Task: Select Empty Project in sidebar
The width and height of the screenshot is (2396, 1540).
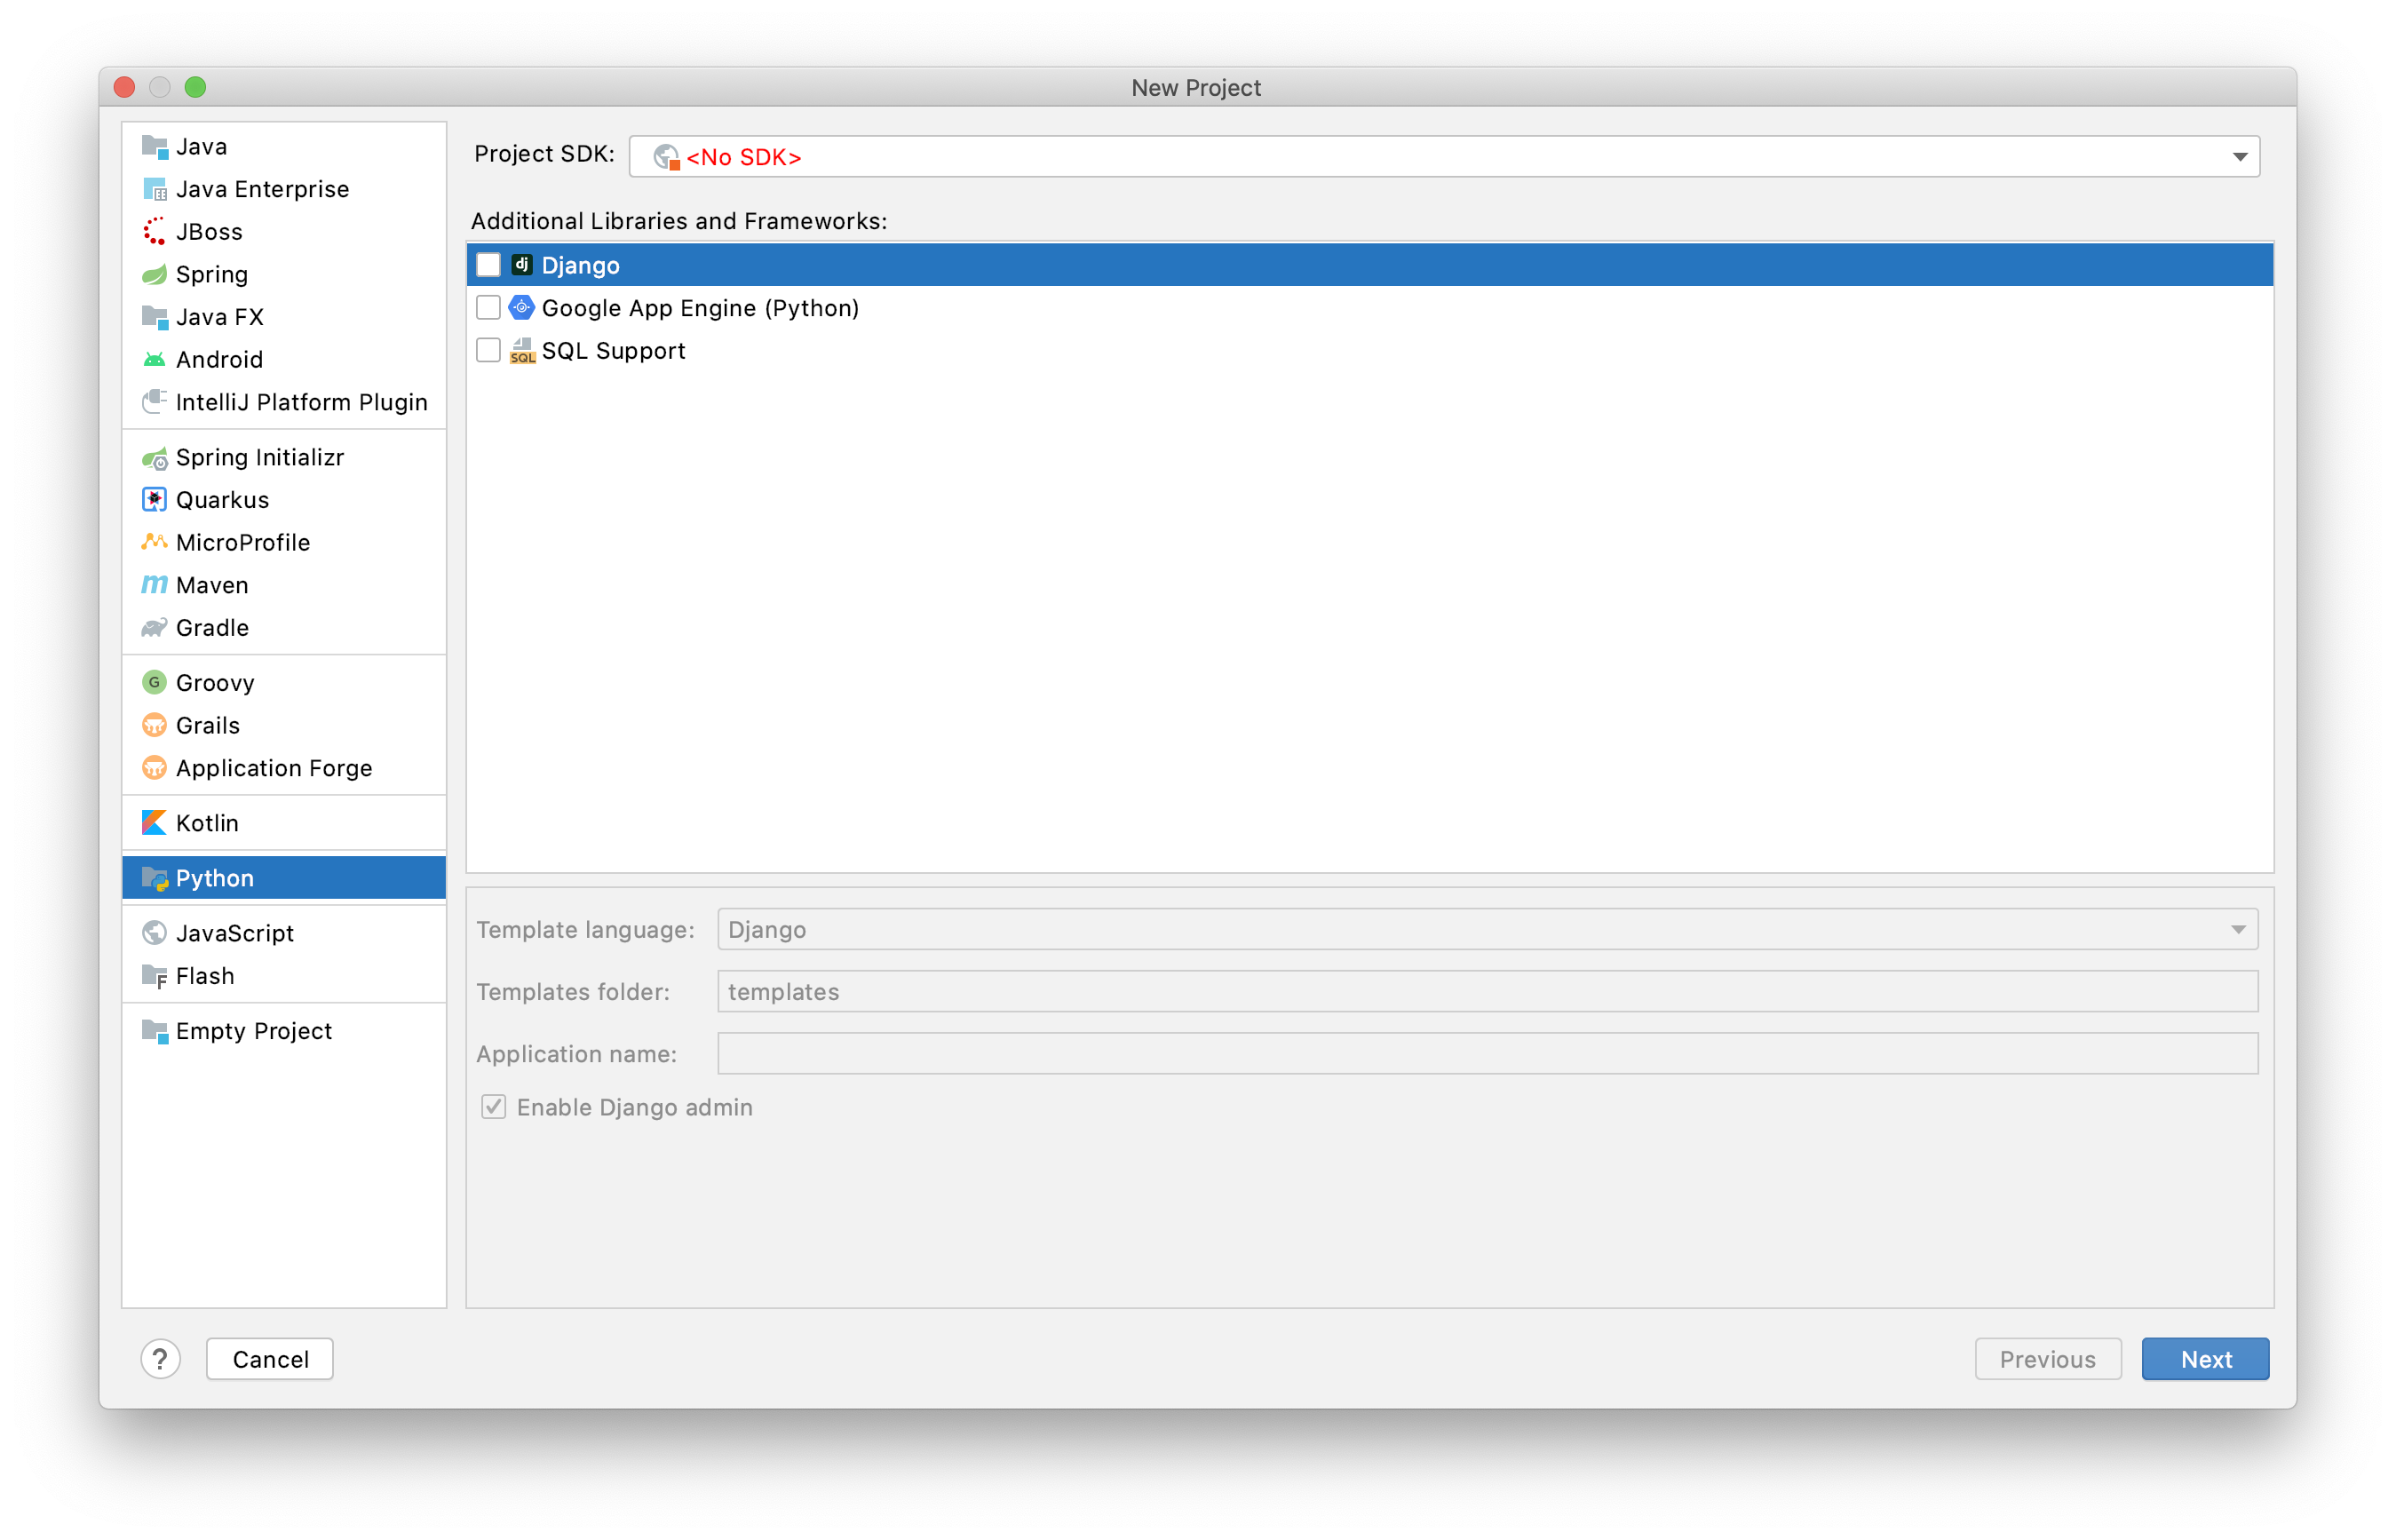Action: (253, 1030)
